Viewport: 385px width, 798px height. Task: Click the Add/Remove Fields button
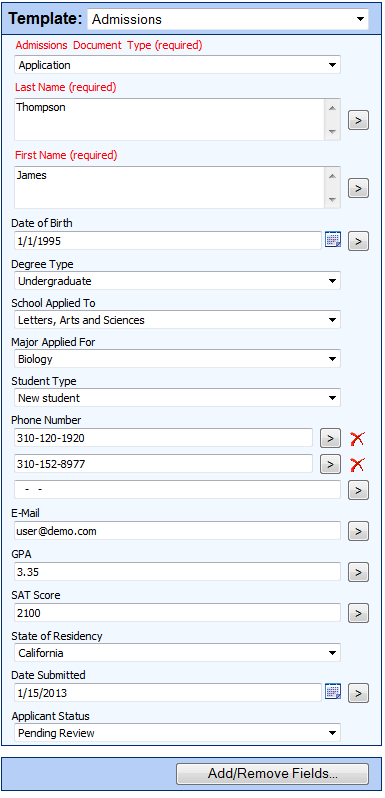point(272,774)
